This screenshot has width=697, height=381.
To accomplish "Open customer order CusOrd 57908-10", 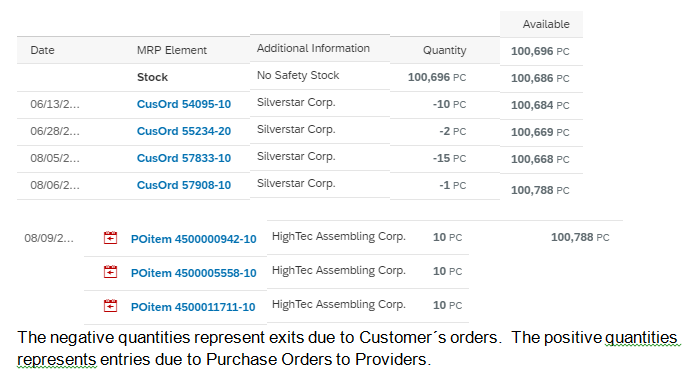I will point(184,185).
